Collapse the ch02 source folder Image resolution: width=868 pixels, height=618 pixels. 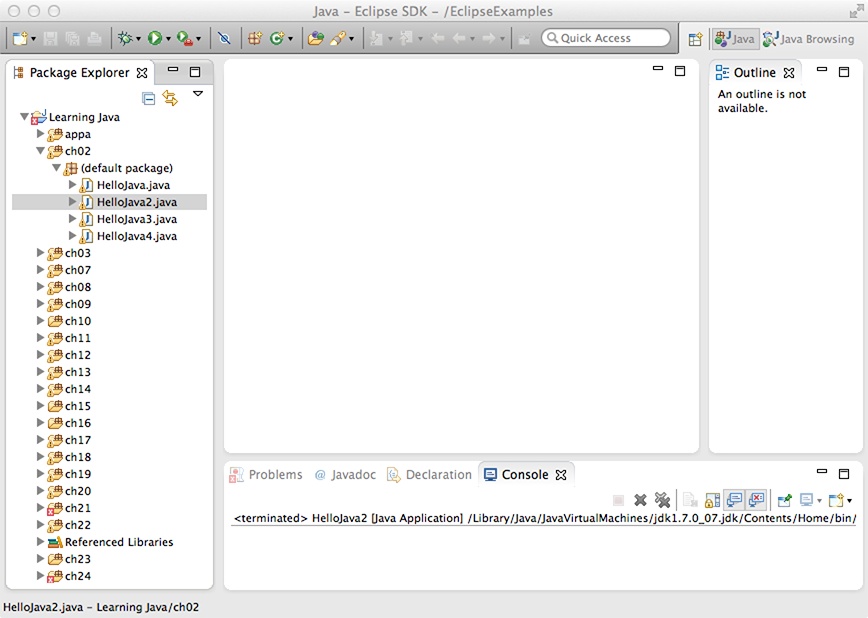tap(40, 151)
